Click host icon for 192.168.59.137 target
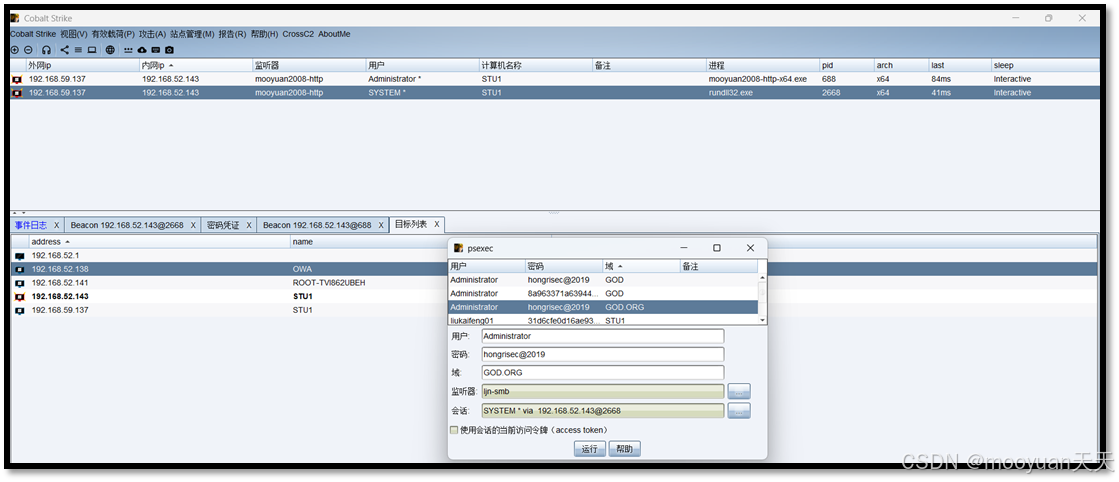The image size is (1119, 482). click(x=19, y=310)
